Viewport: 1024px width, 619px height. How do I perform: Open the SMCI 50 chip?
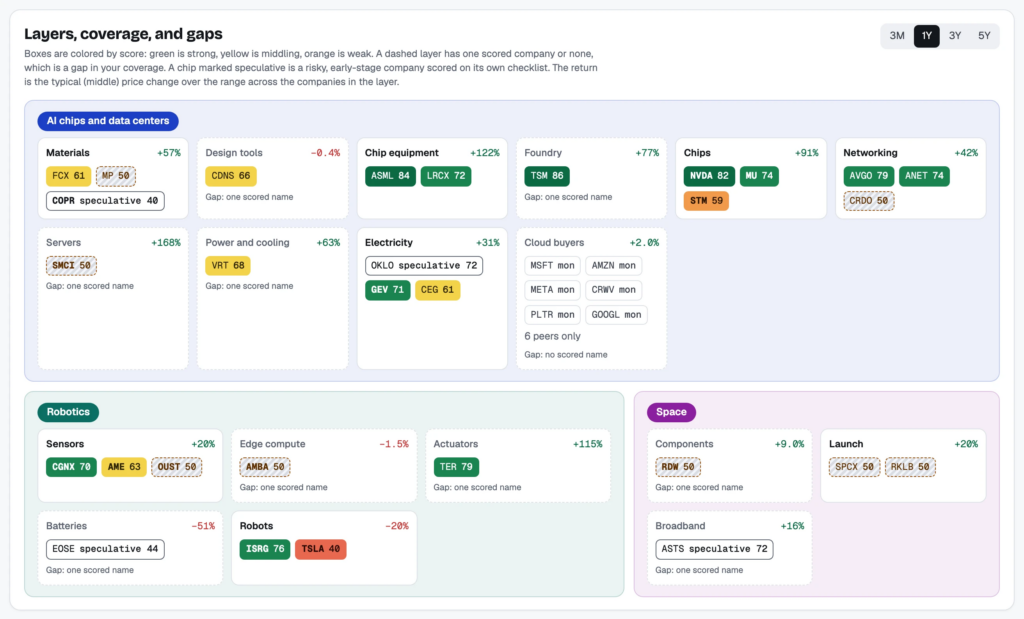click(x=71, y=265)
